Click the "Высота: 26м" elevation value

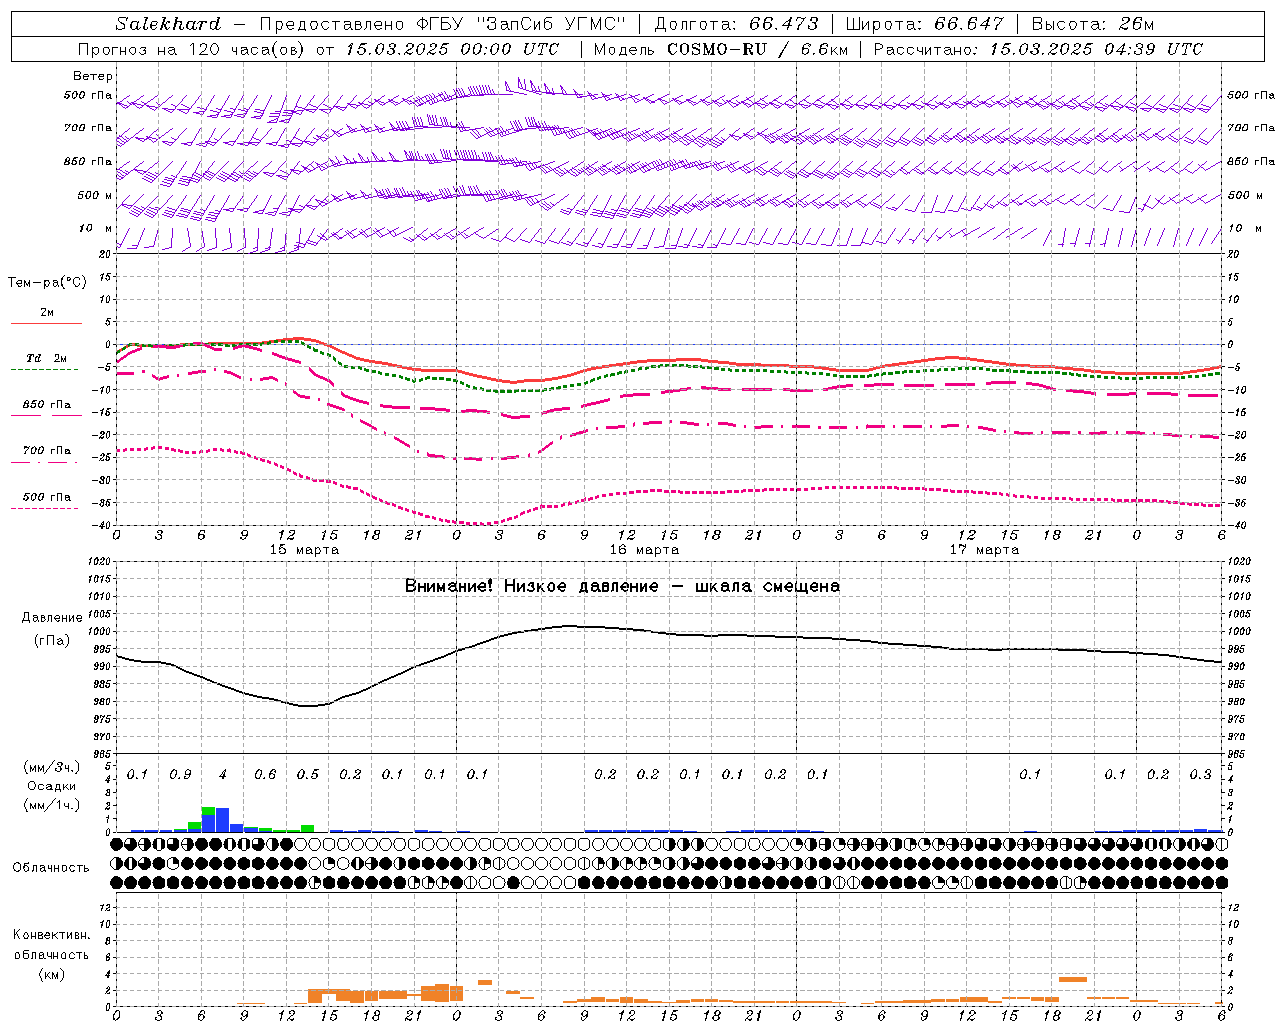pyautogui.click(x=1093, y=24)
